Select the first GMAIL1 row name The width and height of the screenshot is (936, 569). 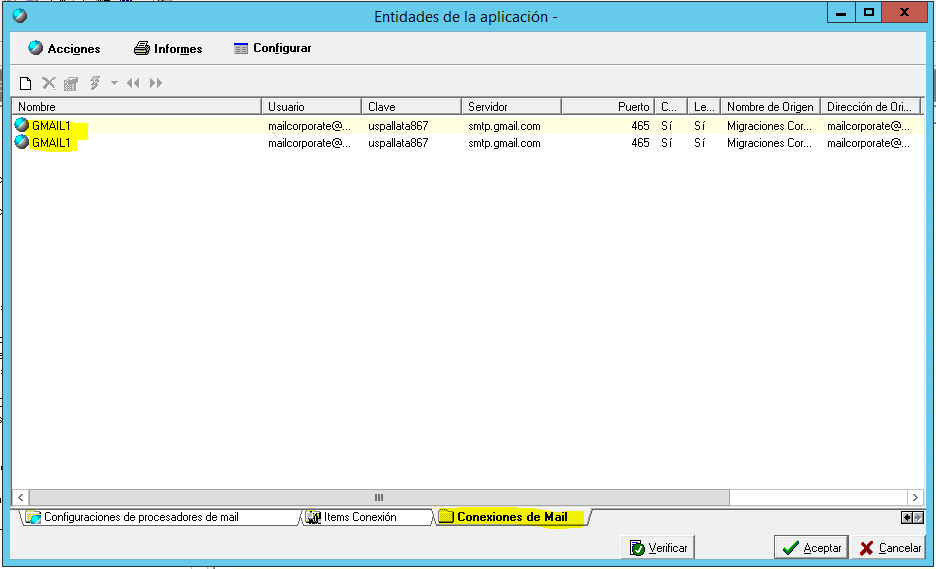(x=51, y=126)
